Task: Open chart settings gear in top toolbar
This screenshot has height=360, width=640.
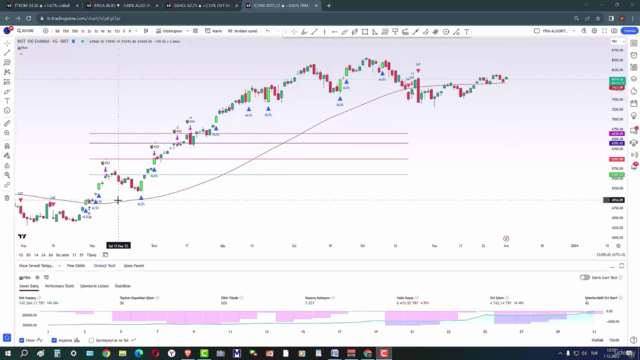Action: point(594,31)
